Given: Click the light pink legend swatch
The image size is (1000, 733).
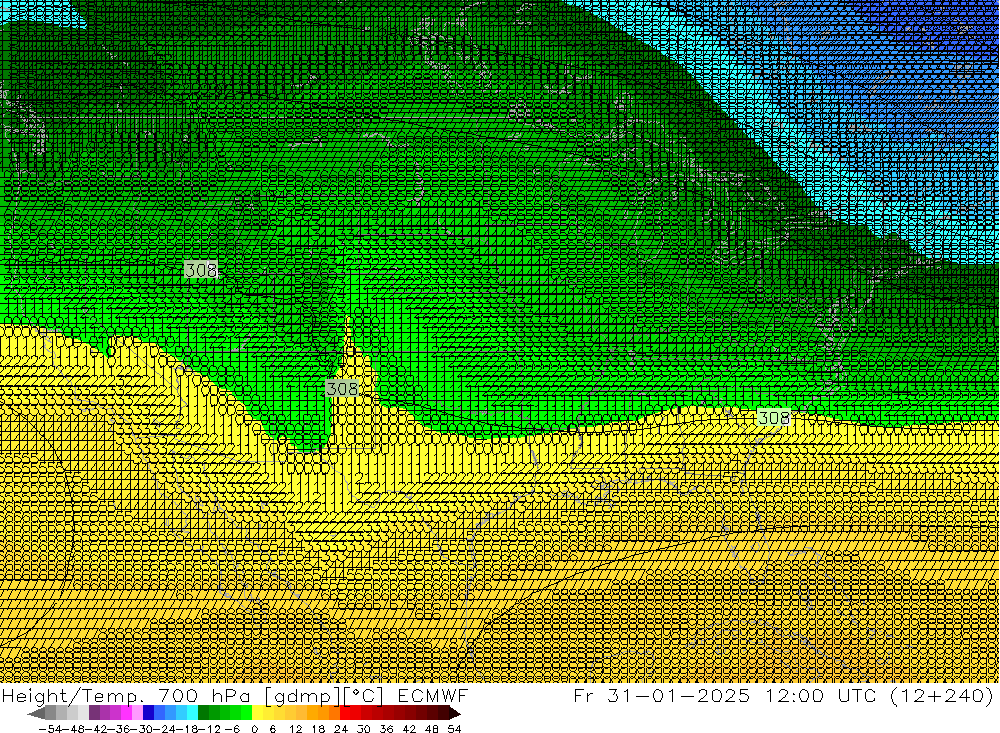Looking at the screenshot, I should pyautogui.click(x=137, y=713).
